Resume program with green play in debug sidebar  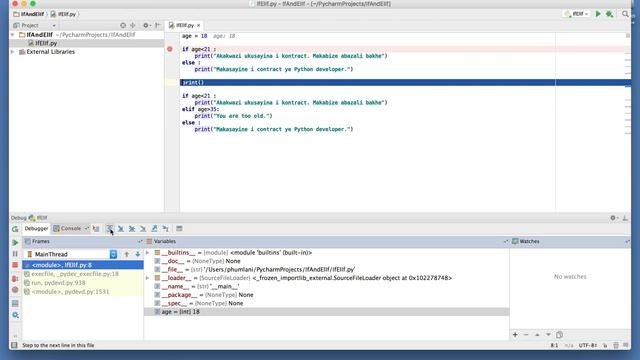pos(15,242)
